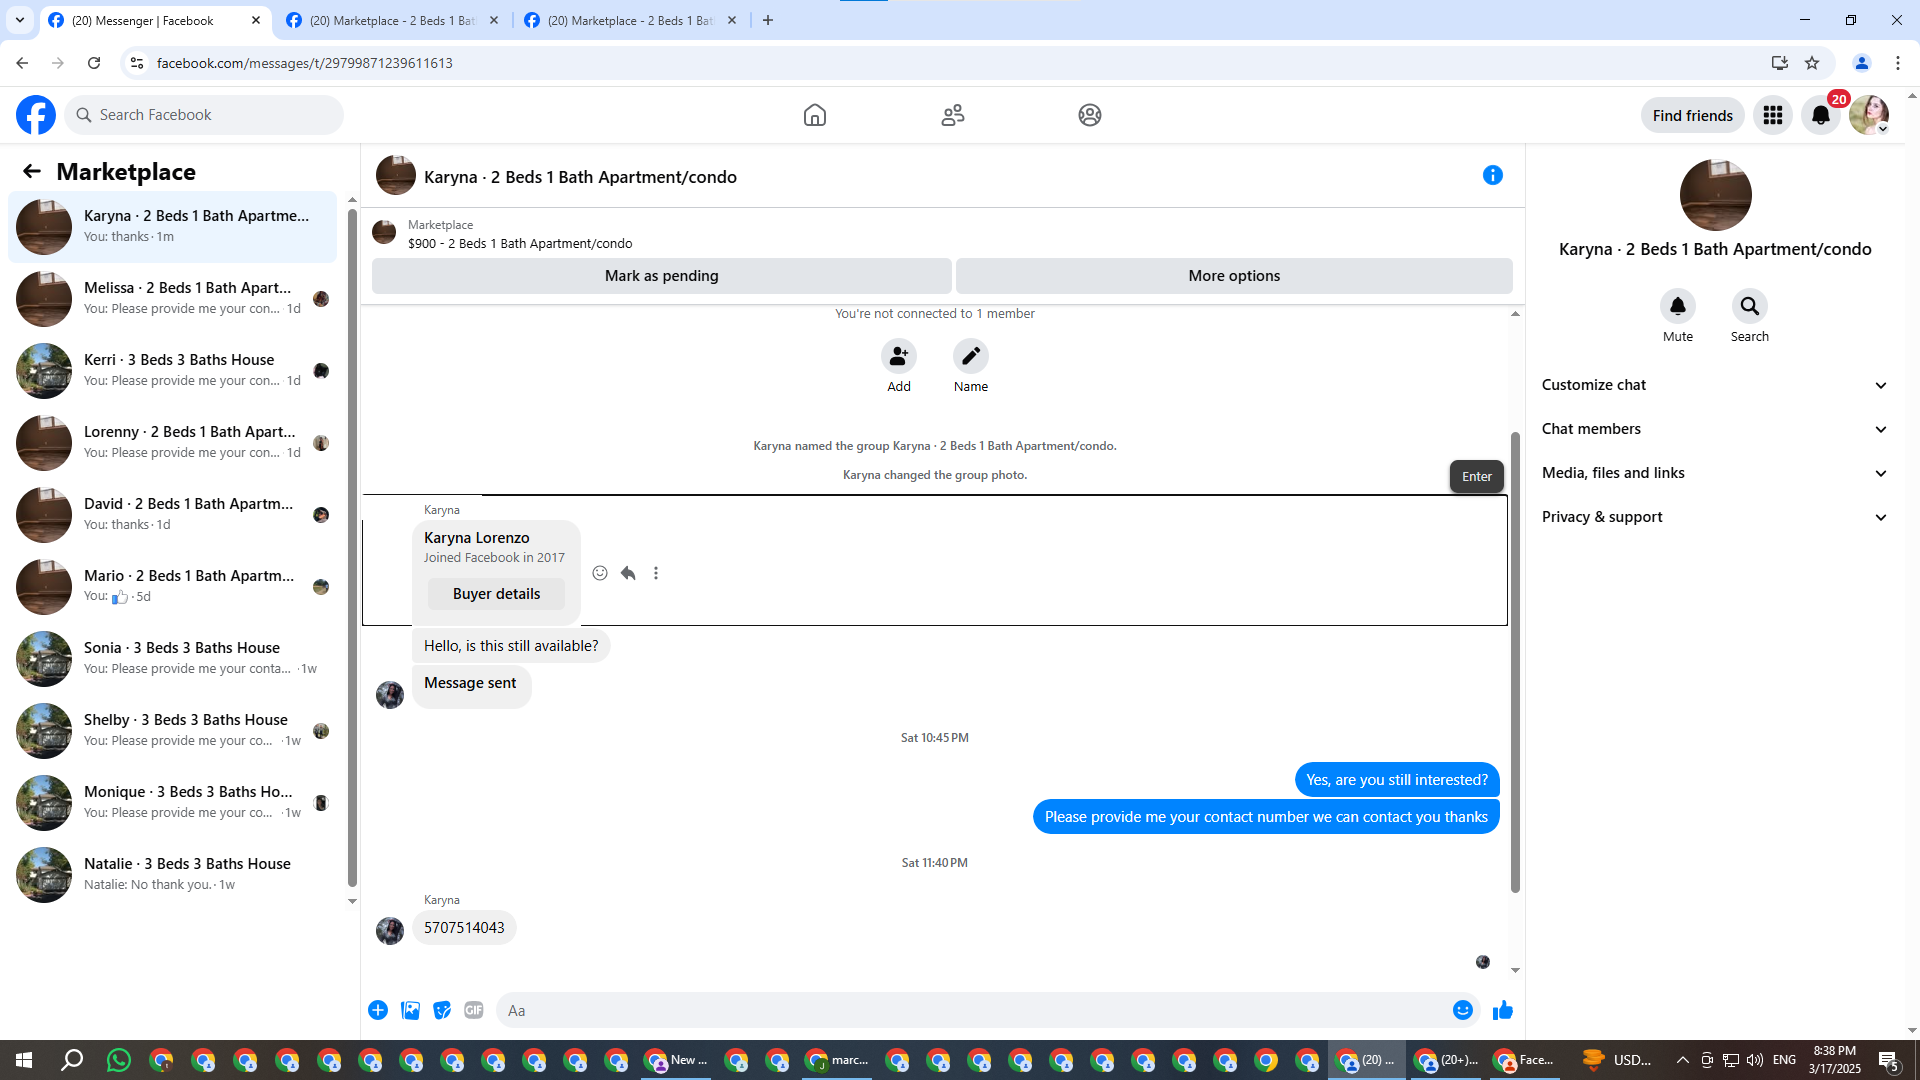Click More options button
The image size is (1920, 1080).
tap(1234, 276)
